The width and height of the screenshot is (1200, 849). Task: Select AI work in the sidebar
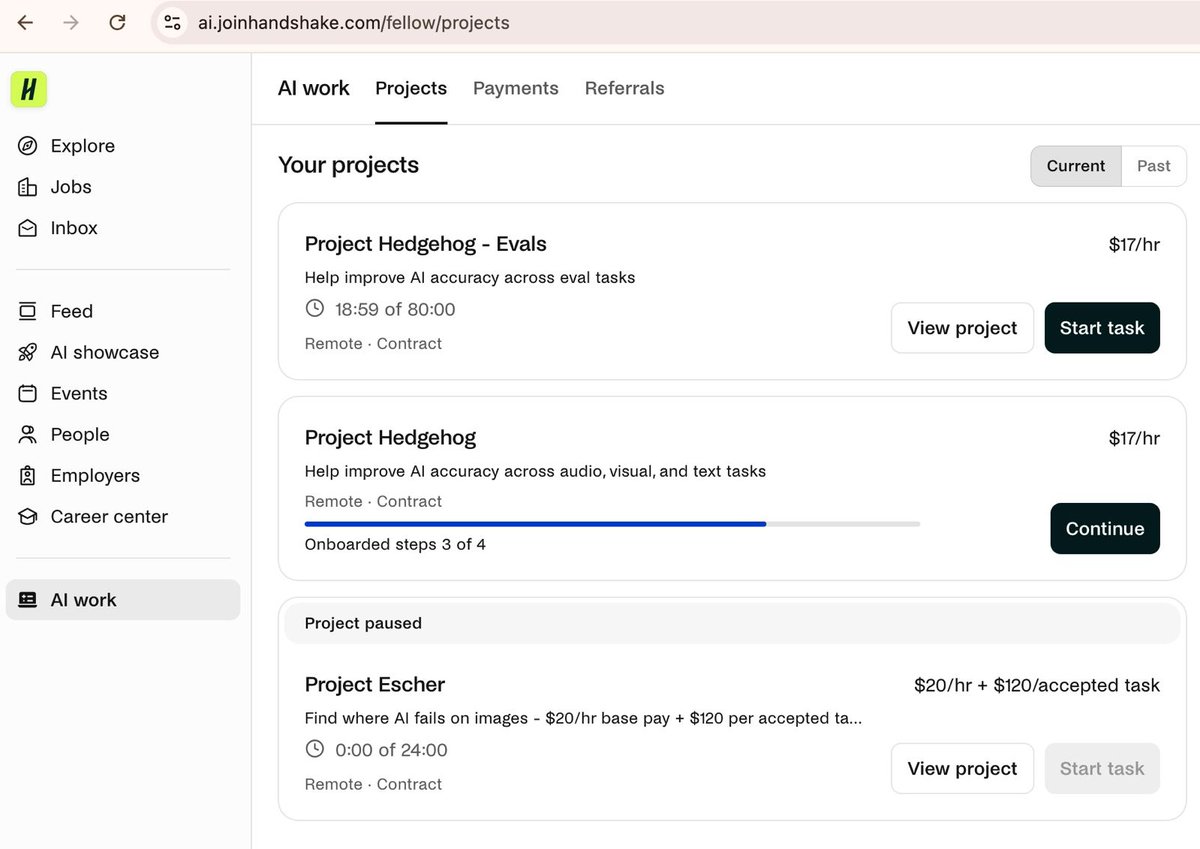123,600
